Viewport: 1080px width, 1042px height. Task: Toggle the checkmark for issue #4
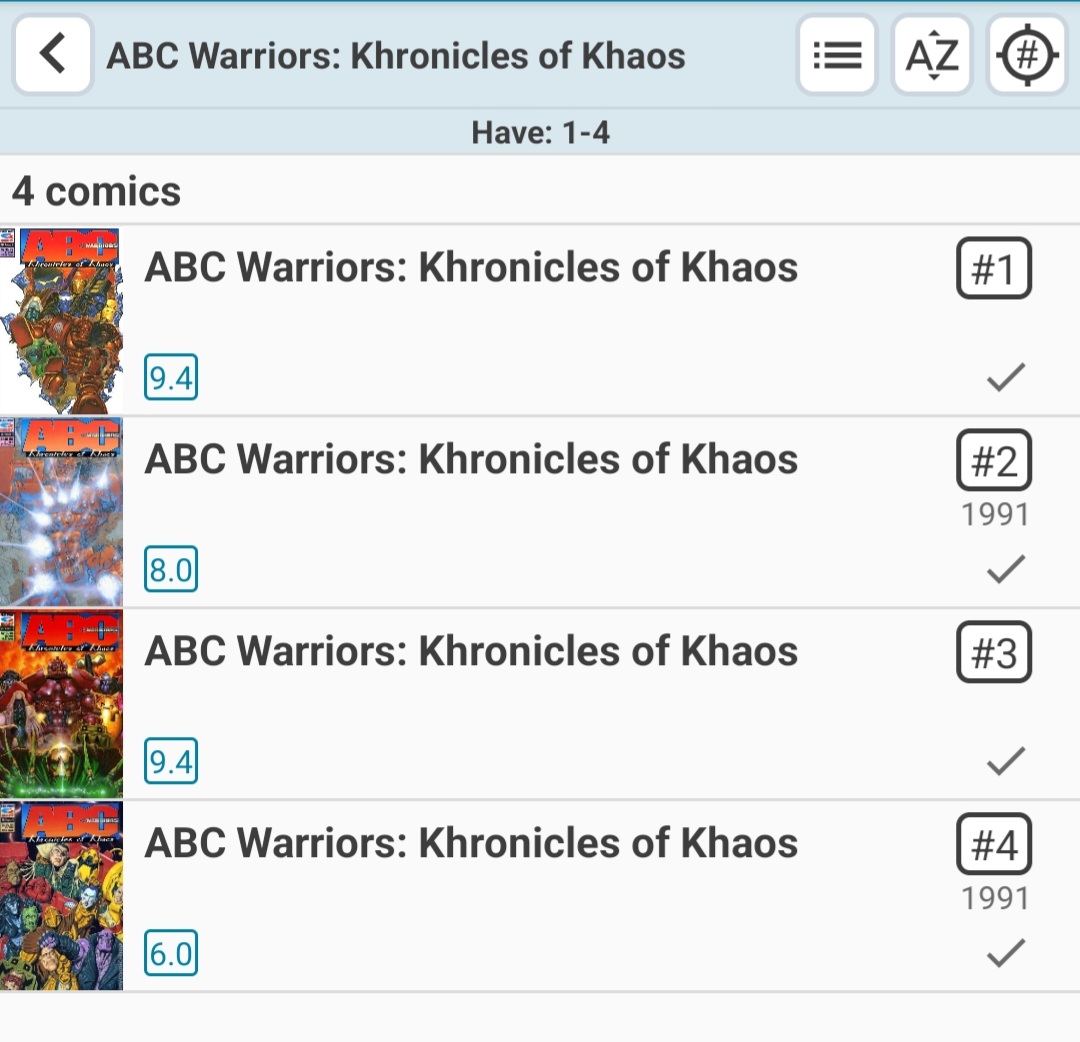point(1005,953)
